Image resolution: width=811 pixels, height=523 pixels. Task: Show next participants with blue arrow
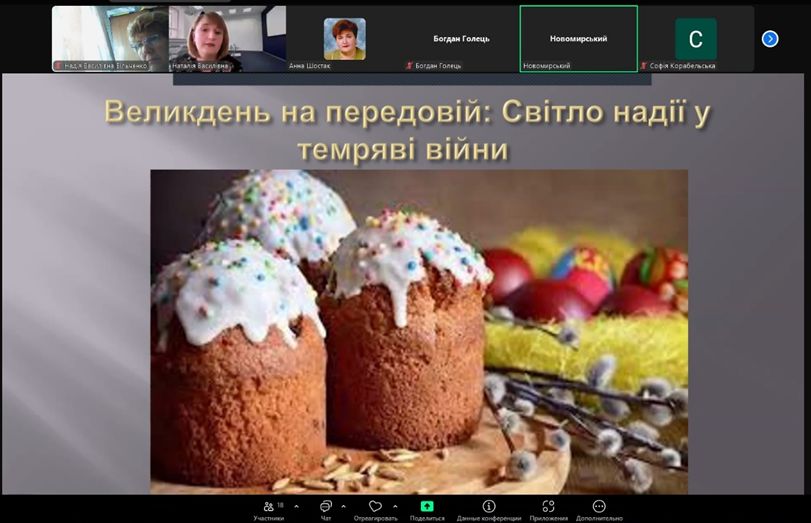pyautogui.click(x=769, y=39)
